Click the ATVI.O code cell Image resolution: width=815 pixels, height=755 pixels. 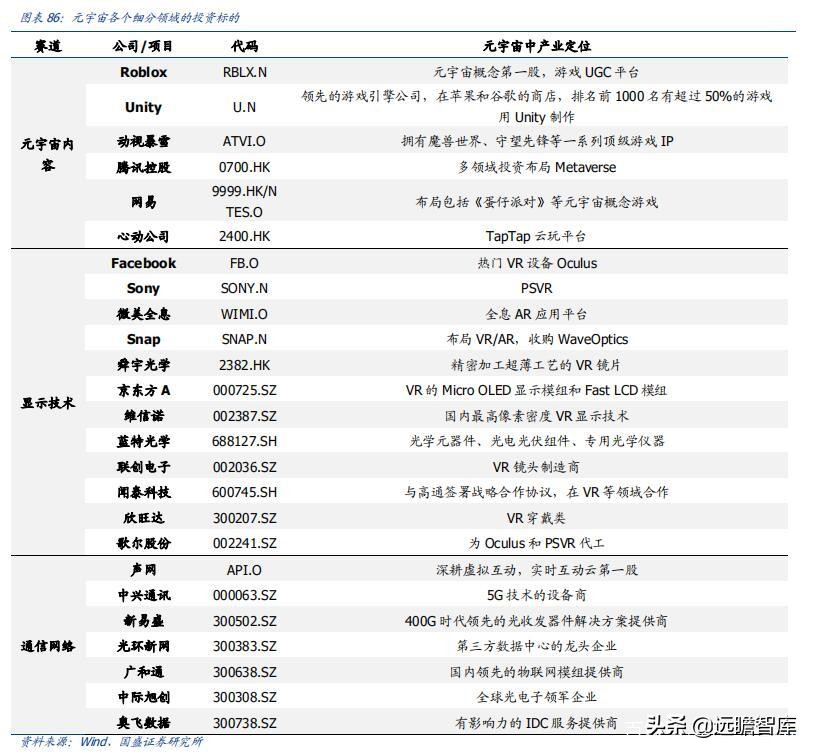pyautogui.click(x=244, y=141)
